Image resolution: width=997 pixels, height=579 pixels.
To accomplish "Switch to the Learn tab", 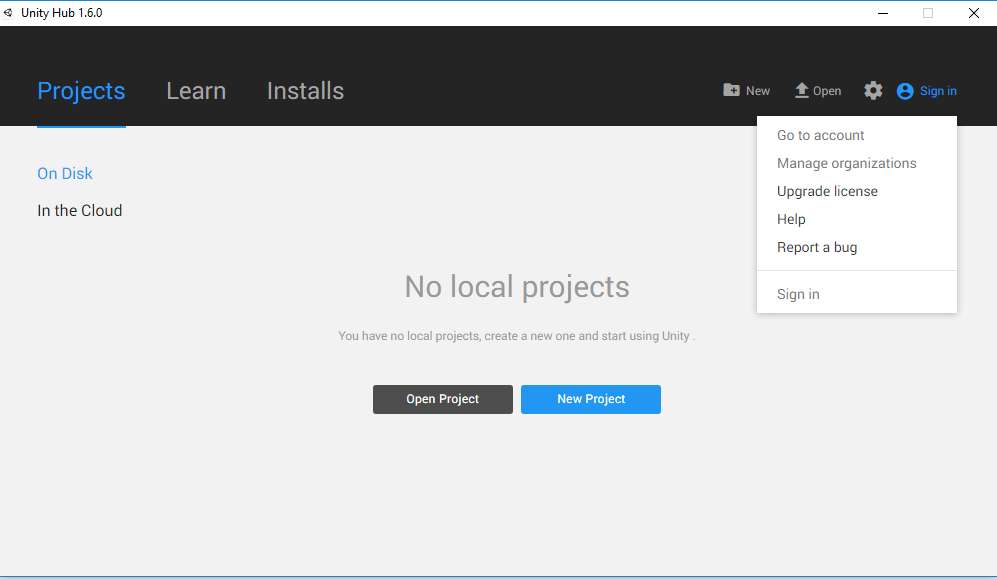I will [196, 91].
